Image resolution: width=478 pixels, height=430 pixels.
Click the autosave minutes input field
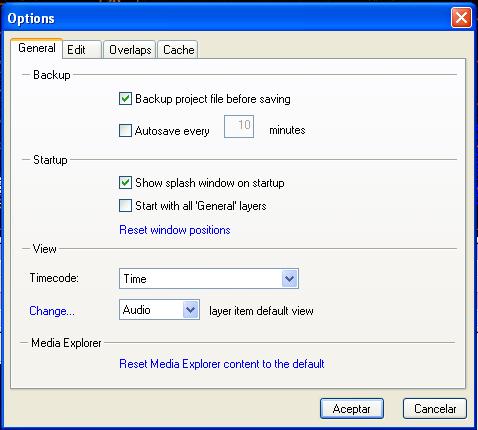pos(239,126)
